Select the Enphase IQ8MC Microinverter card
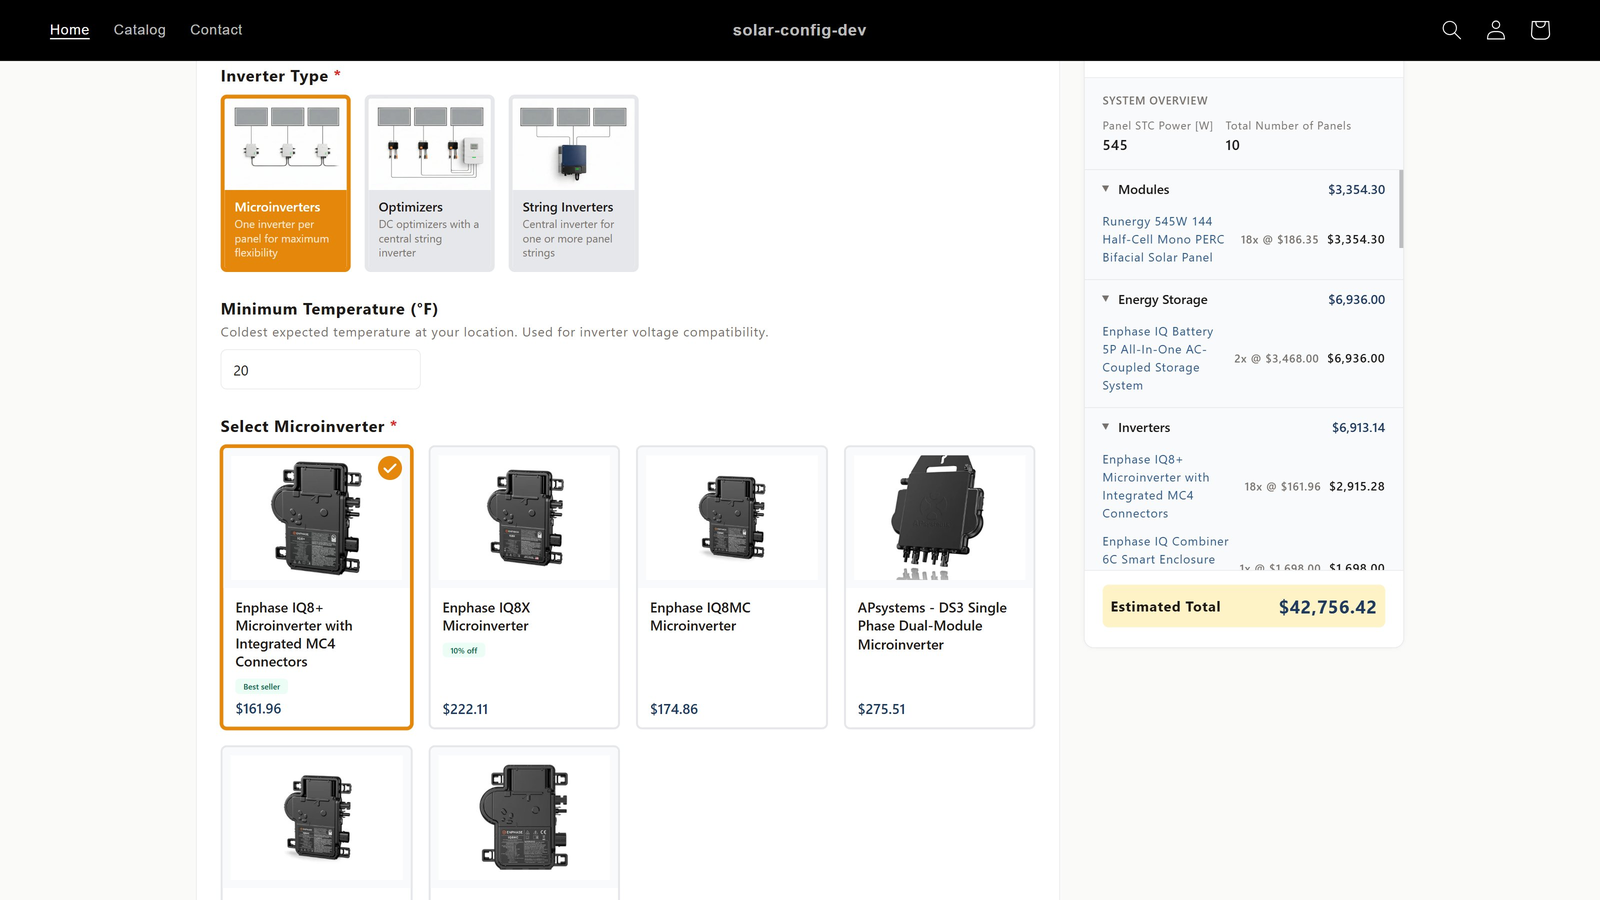This screenshot has width=1600, height=900. pyautogui.click(x=732, y=587)
